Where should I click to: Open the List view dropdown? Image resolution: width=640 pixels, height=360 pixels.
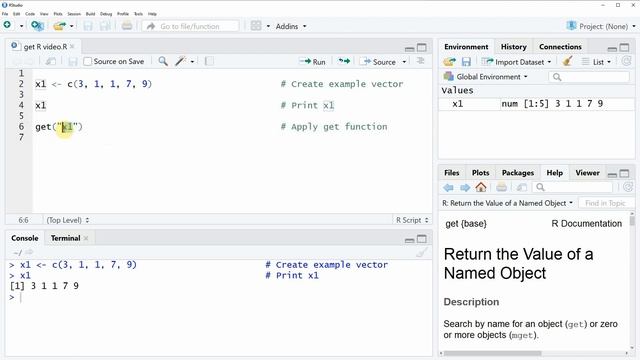click(x=596, y=62)
